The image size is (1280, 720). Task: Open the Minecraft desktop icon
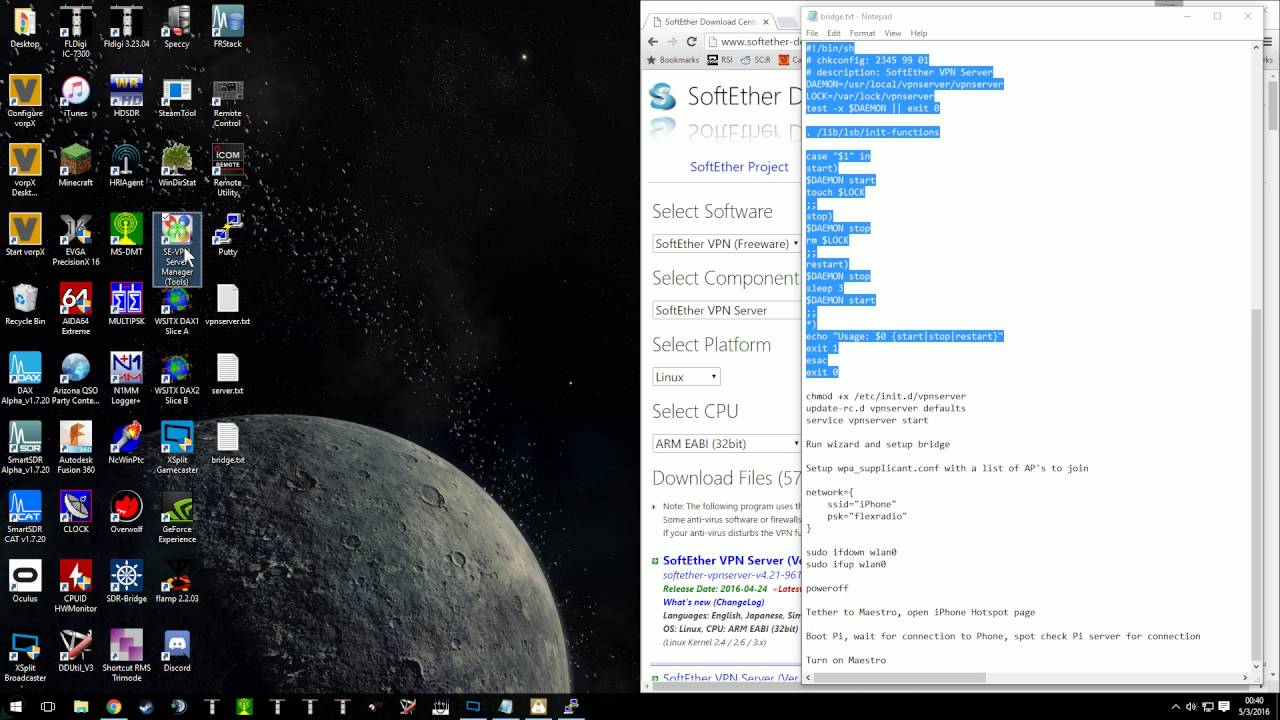coord(76,166)
